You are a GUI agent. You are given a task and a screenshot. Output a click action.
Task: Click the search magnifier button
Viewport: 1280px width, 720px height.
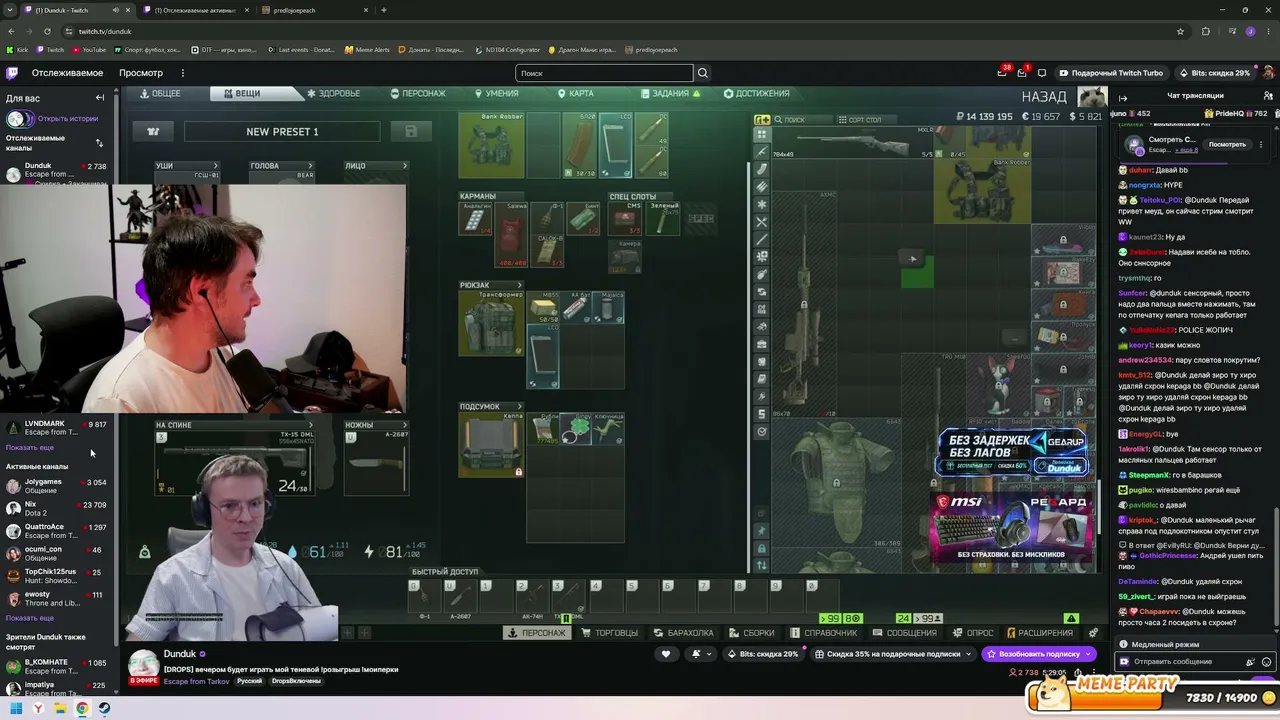[703, 73]
